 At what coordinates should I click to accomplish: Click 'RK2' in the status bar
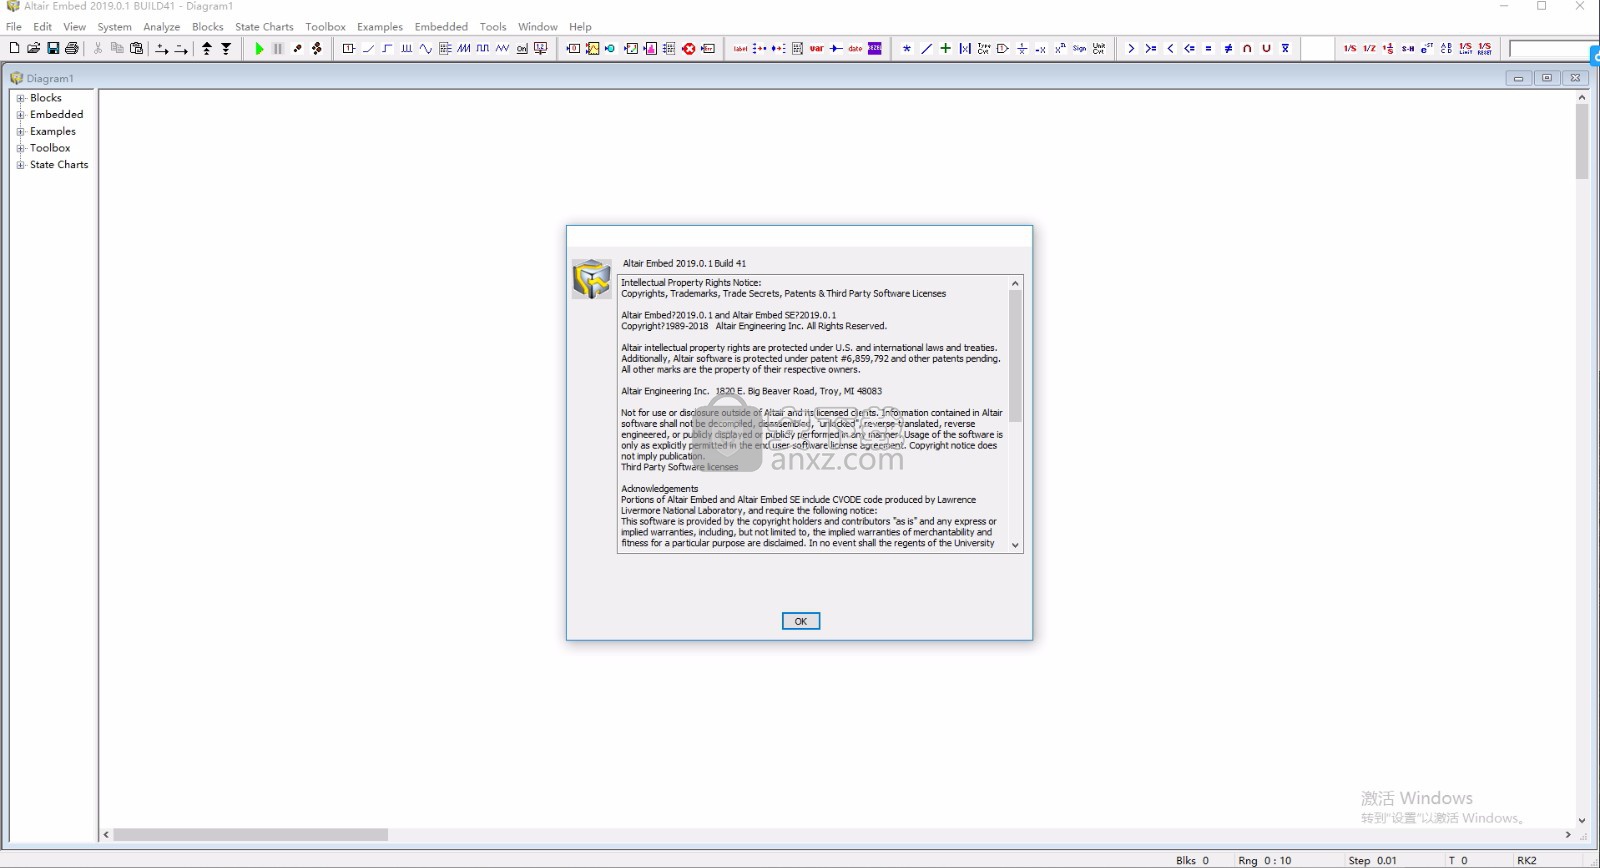point(1526,860)
